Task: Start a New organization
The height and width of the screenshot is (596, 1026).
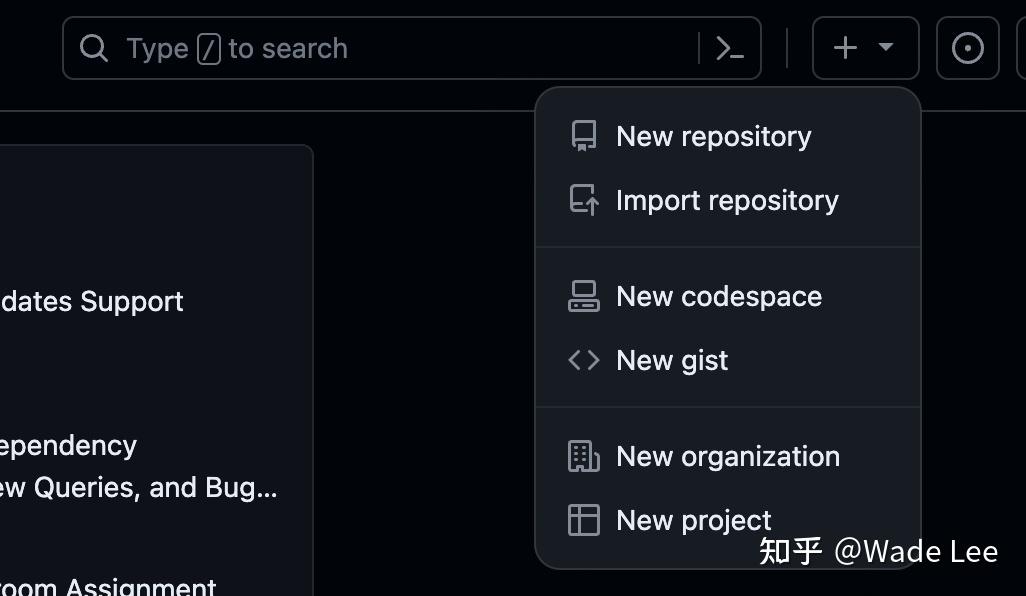Action: tap(728, 456)
